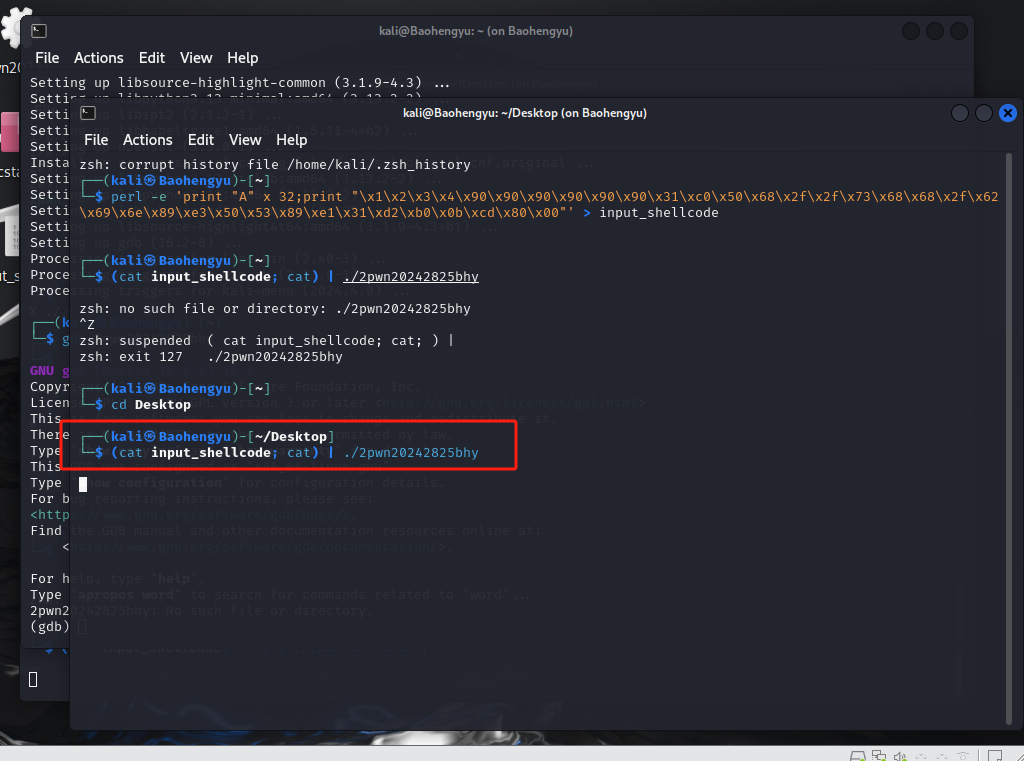The width and height of the screenshot is (1024, 761).
Task: Open Actions menu in the back terminal window
Action: click(99, 57)
